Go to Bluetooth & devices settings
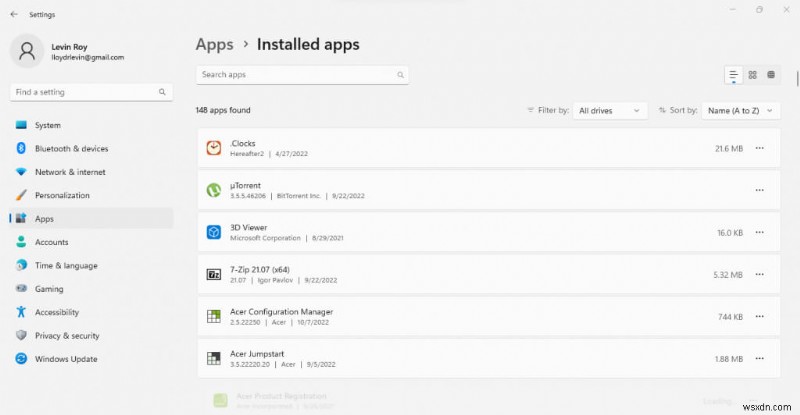Screen dimensions: 800x415 coord(91,149)
